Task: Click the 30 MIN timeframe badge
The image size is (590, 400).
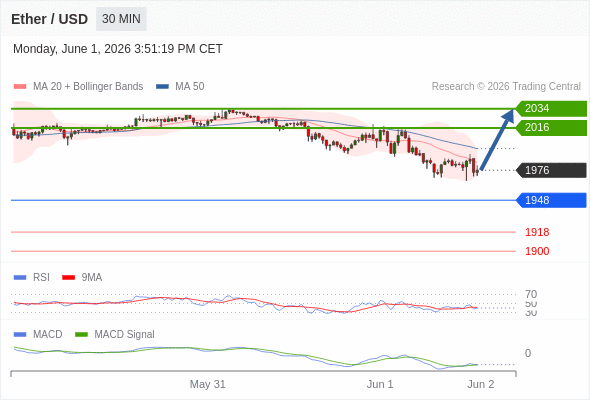Action: click(121, 19)
